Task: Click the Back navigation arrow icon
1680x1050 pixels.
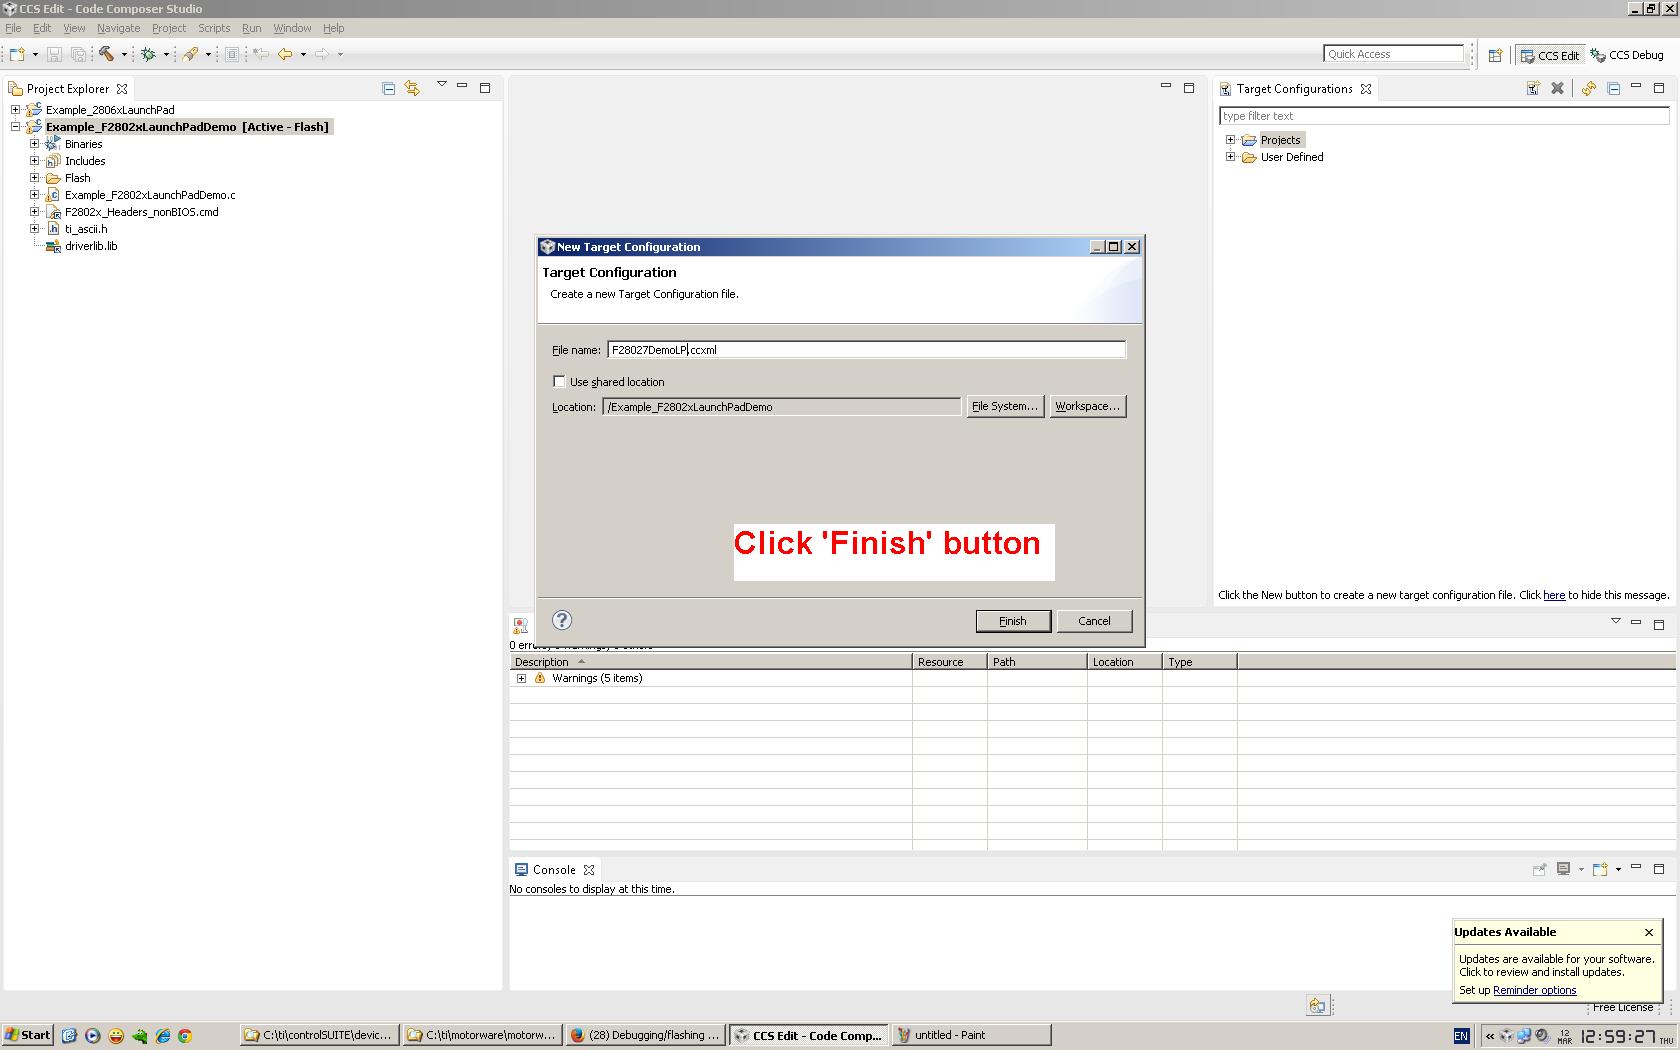Action: (287, 55)
